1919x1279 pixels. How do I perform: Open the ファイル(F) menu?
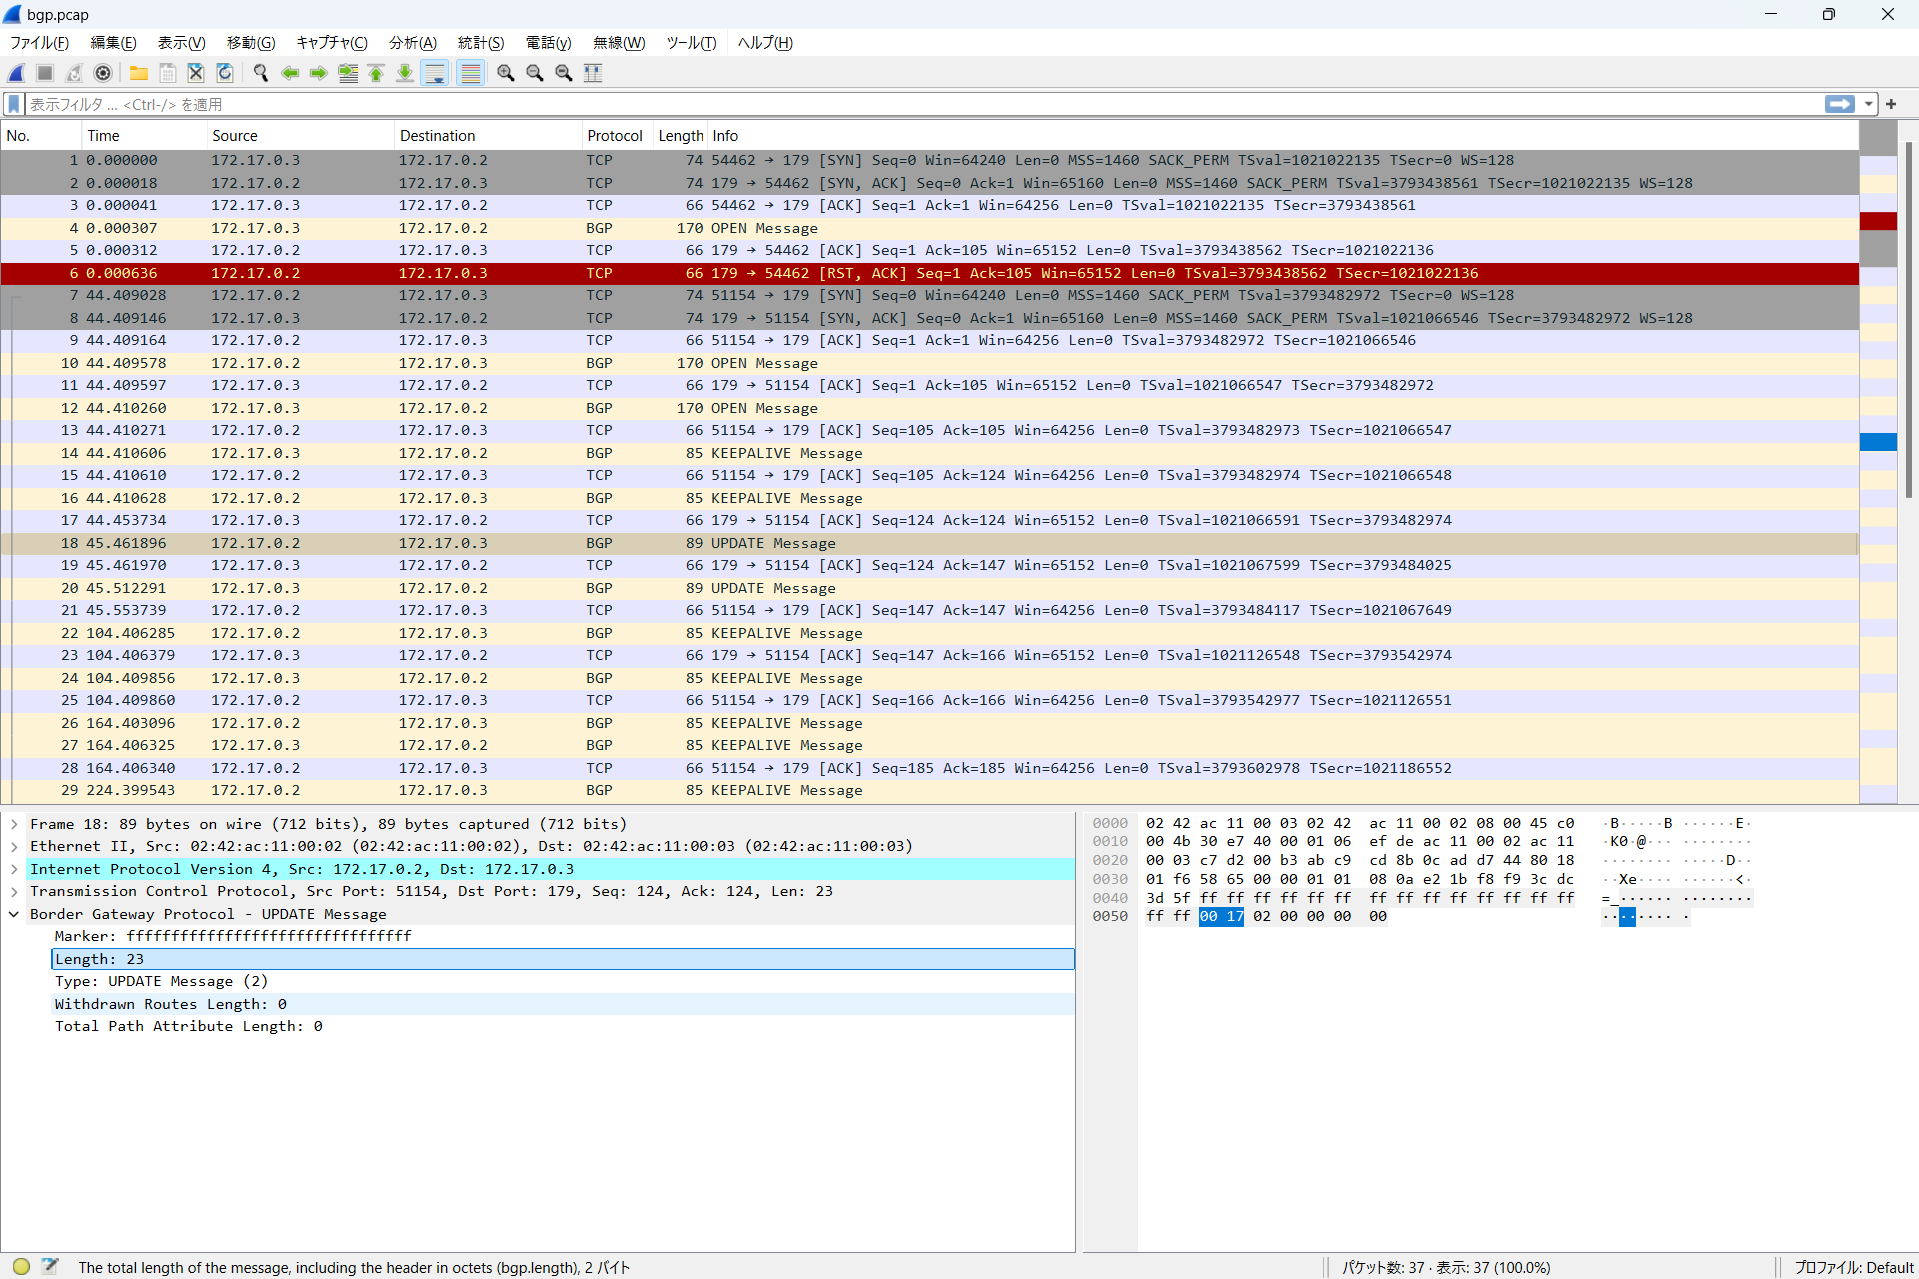tap(39, 43)
